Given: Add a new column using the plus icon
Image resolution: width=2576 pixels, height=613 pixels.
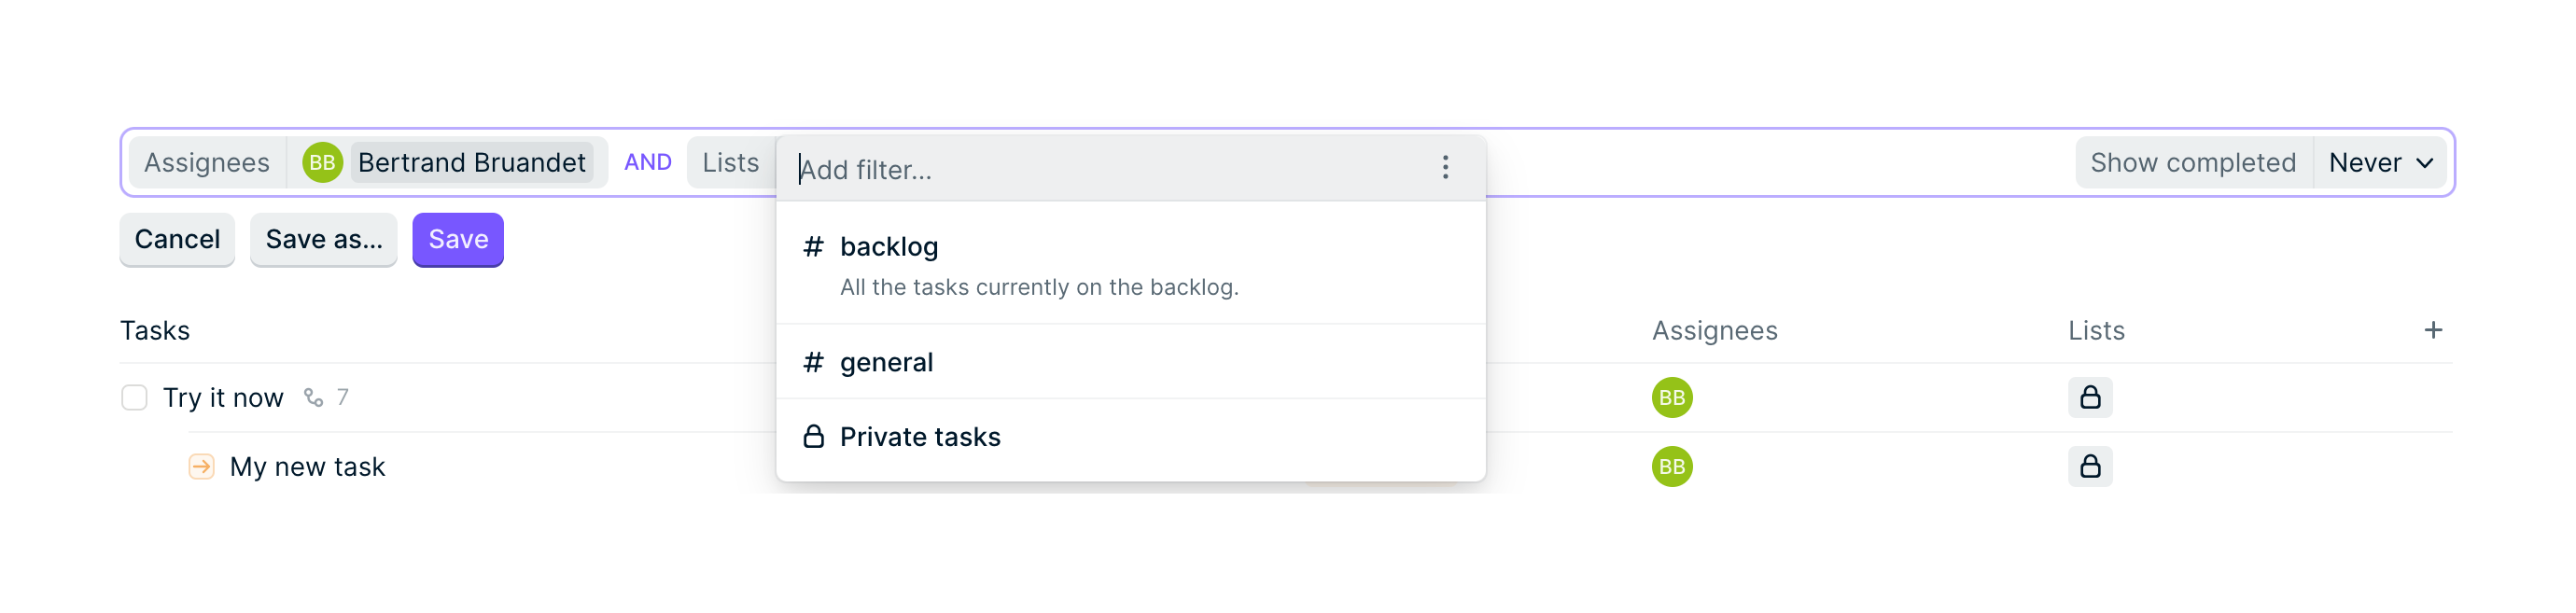Looking at the screenshot, I should point(2434,329).
